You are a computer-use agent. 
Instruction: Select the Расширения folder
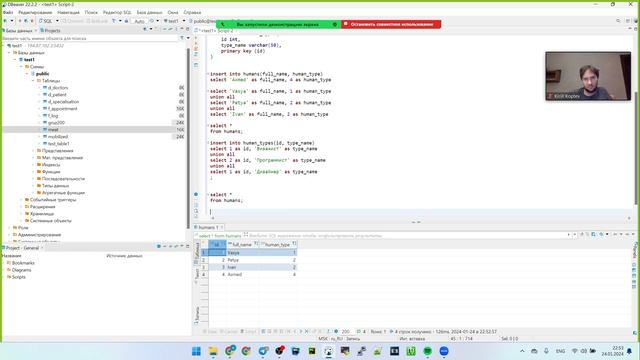point(42,207)
